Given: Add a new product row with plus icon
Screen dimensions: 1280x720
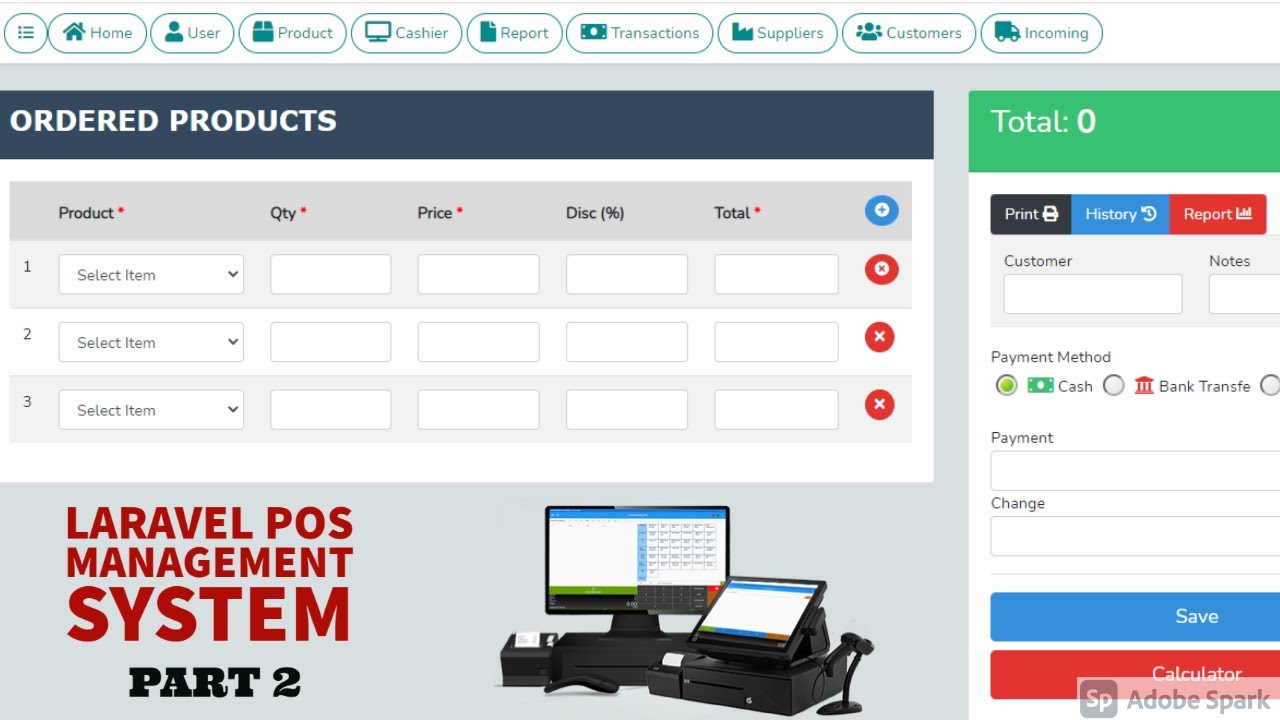Looking at the screenshot, I should (x=881, y=210).
